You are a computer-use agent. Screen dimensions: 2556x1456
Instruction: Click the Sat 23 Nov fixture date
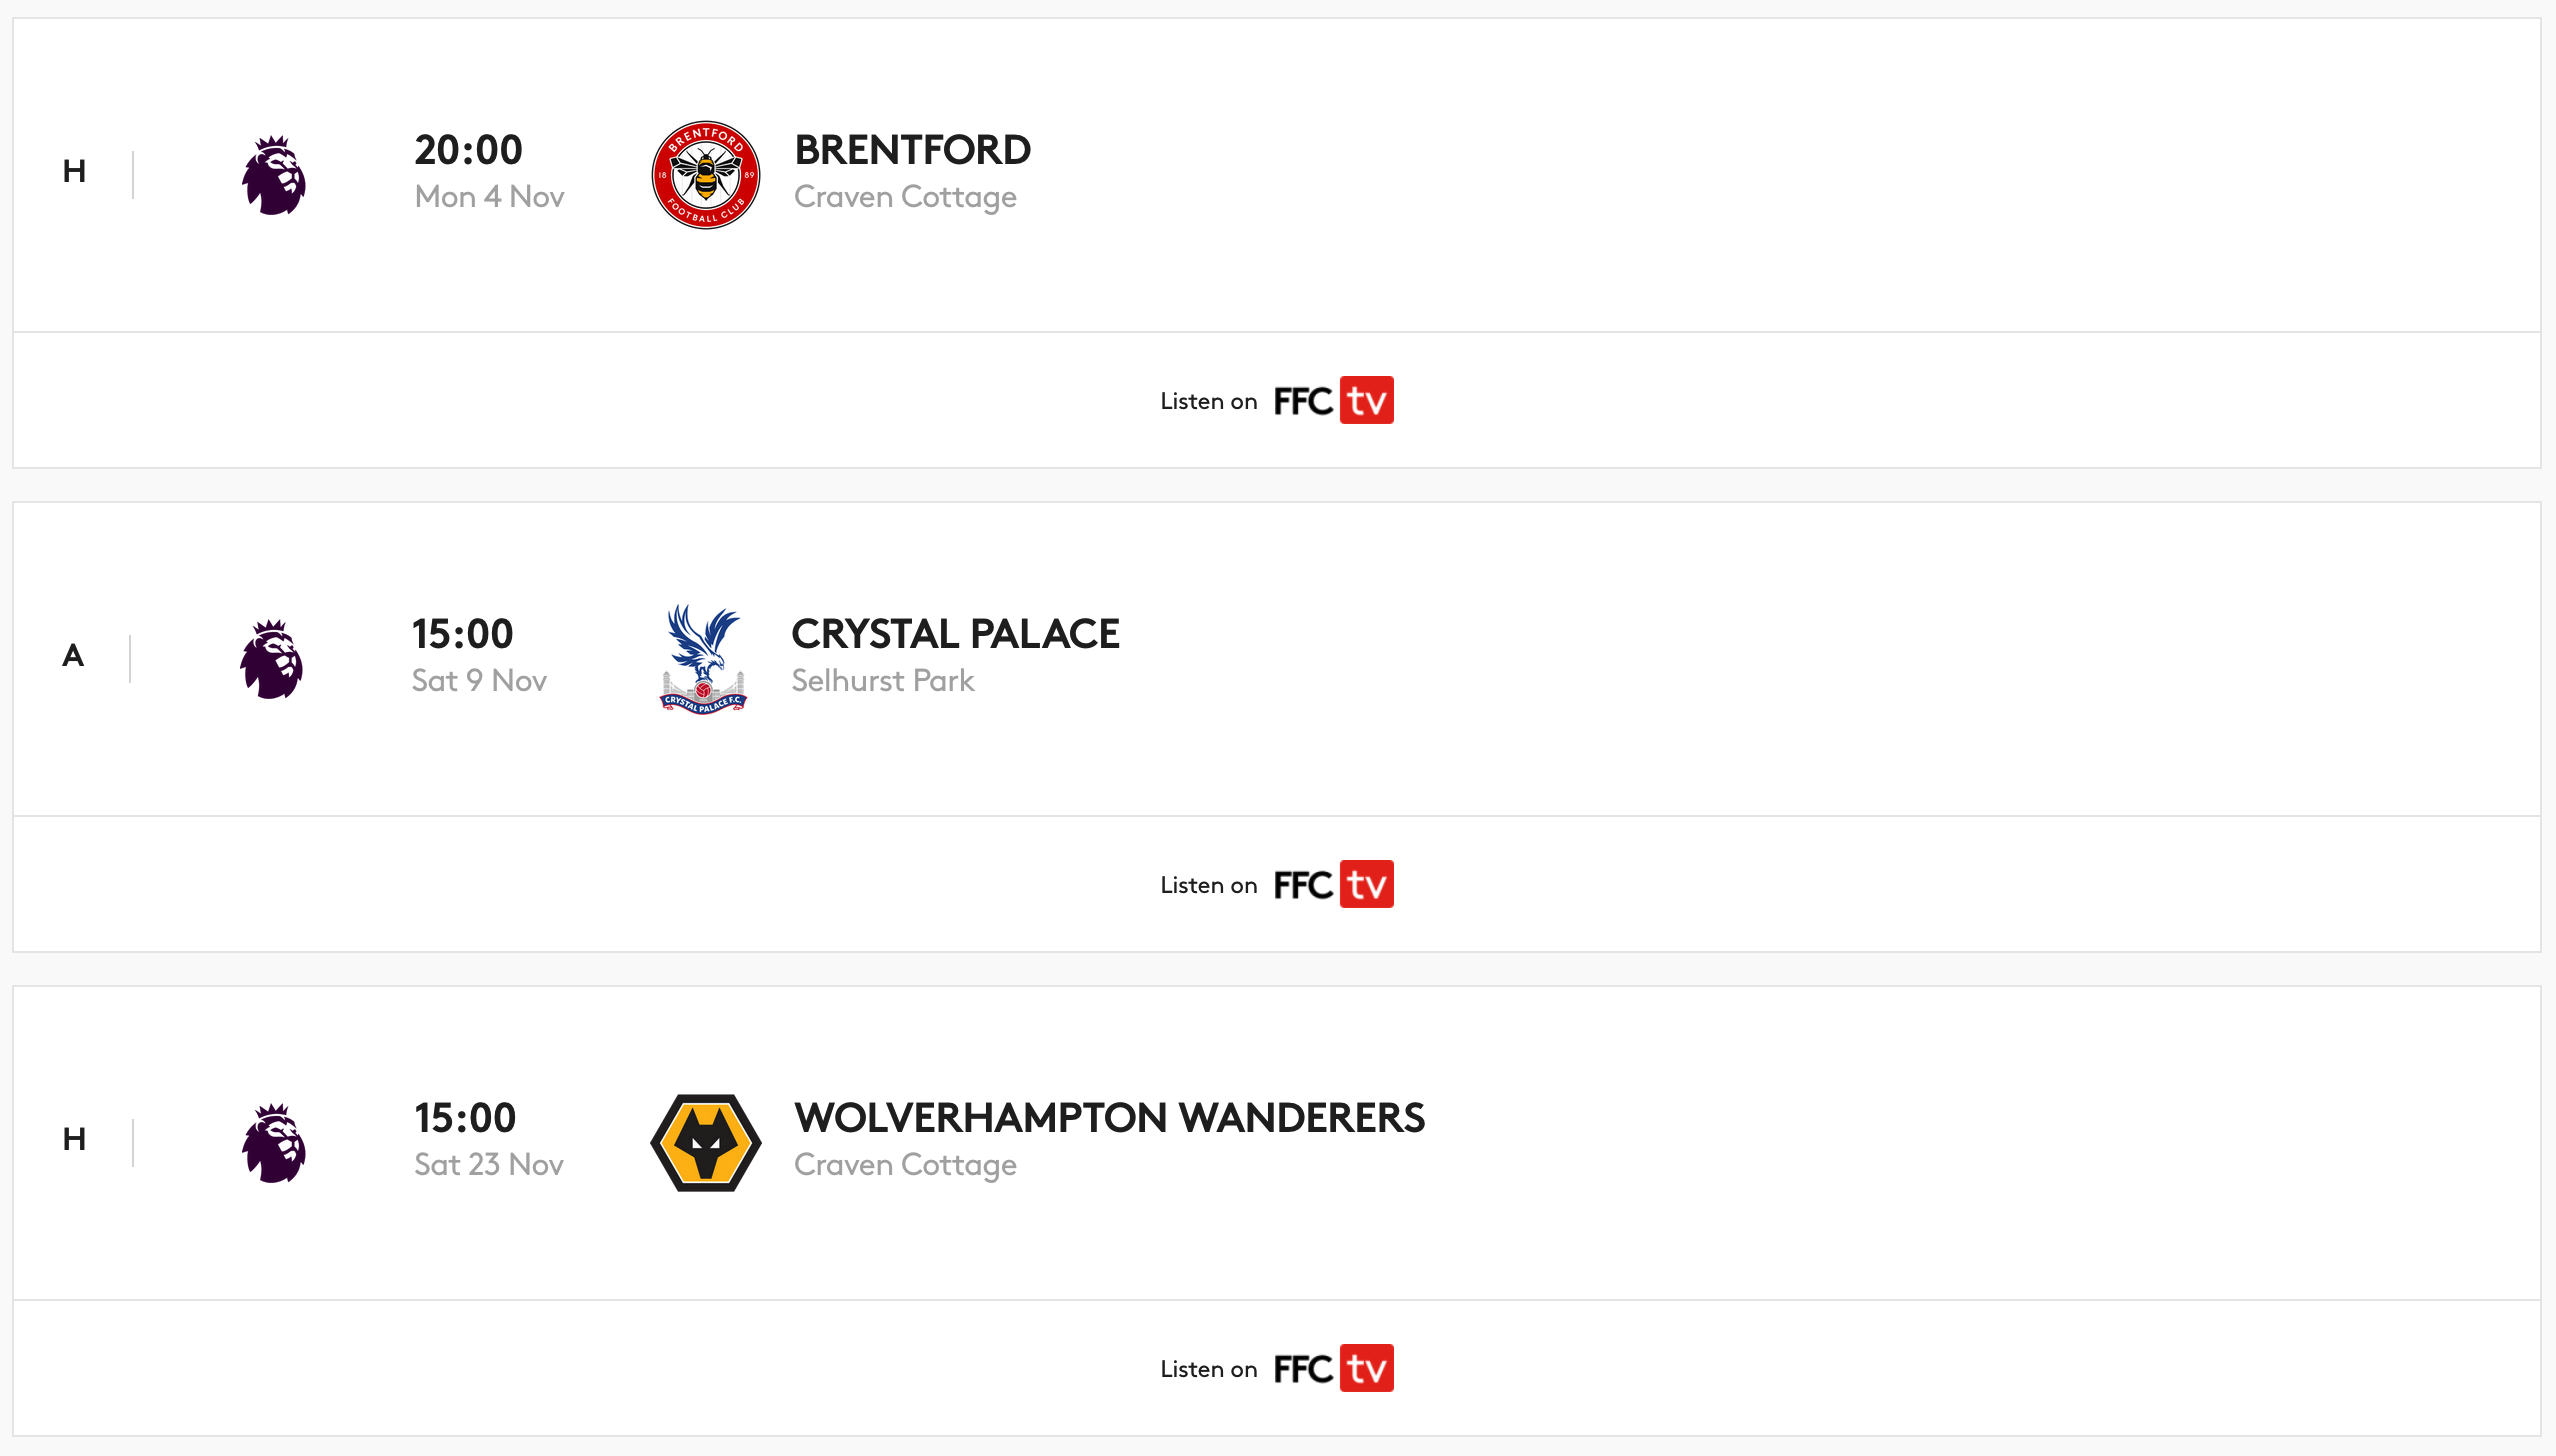coord(489,1165)
